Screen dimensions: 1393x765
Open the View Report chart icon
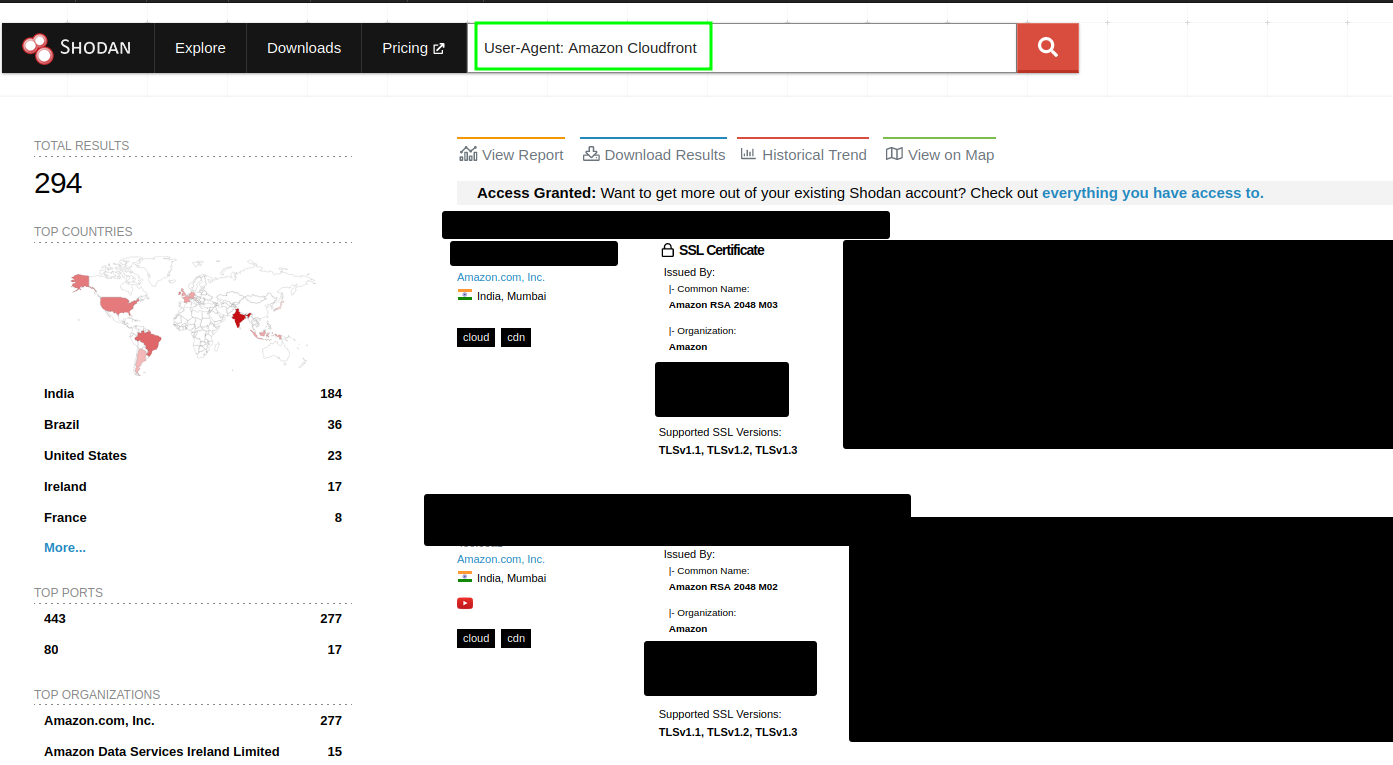click(x=468, y=153)
